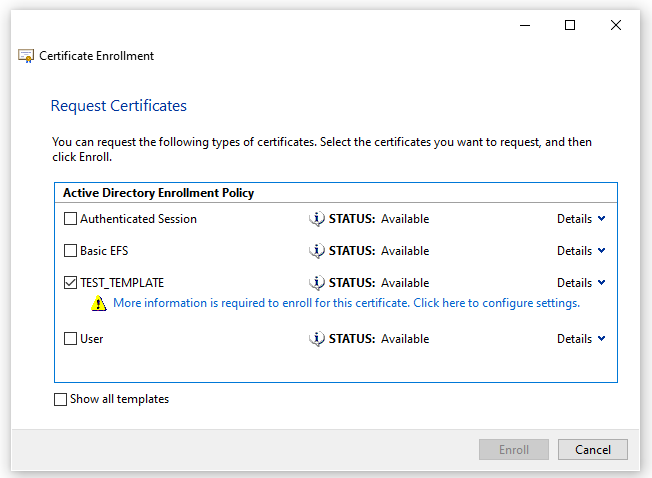This screenshot has width=652, height=478.
Task: Toggle the Show all templates checkbox
Action: [61, 399]
